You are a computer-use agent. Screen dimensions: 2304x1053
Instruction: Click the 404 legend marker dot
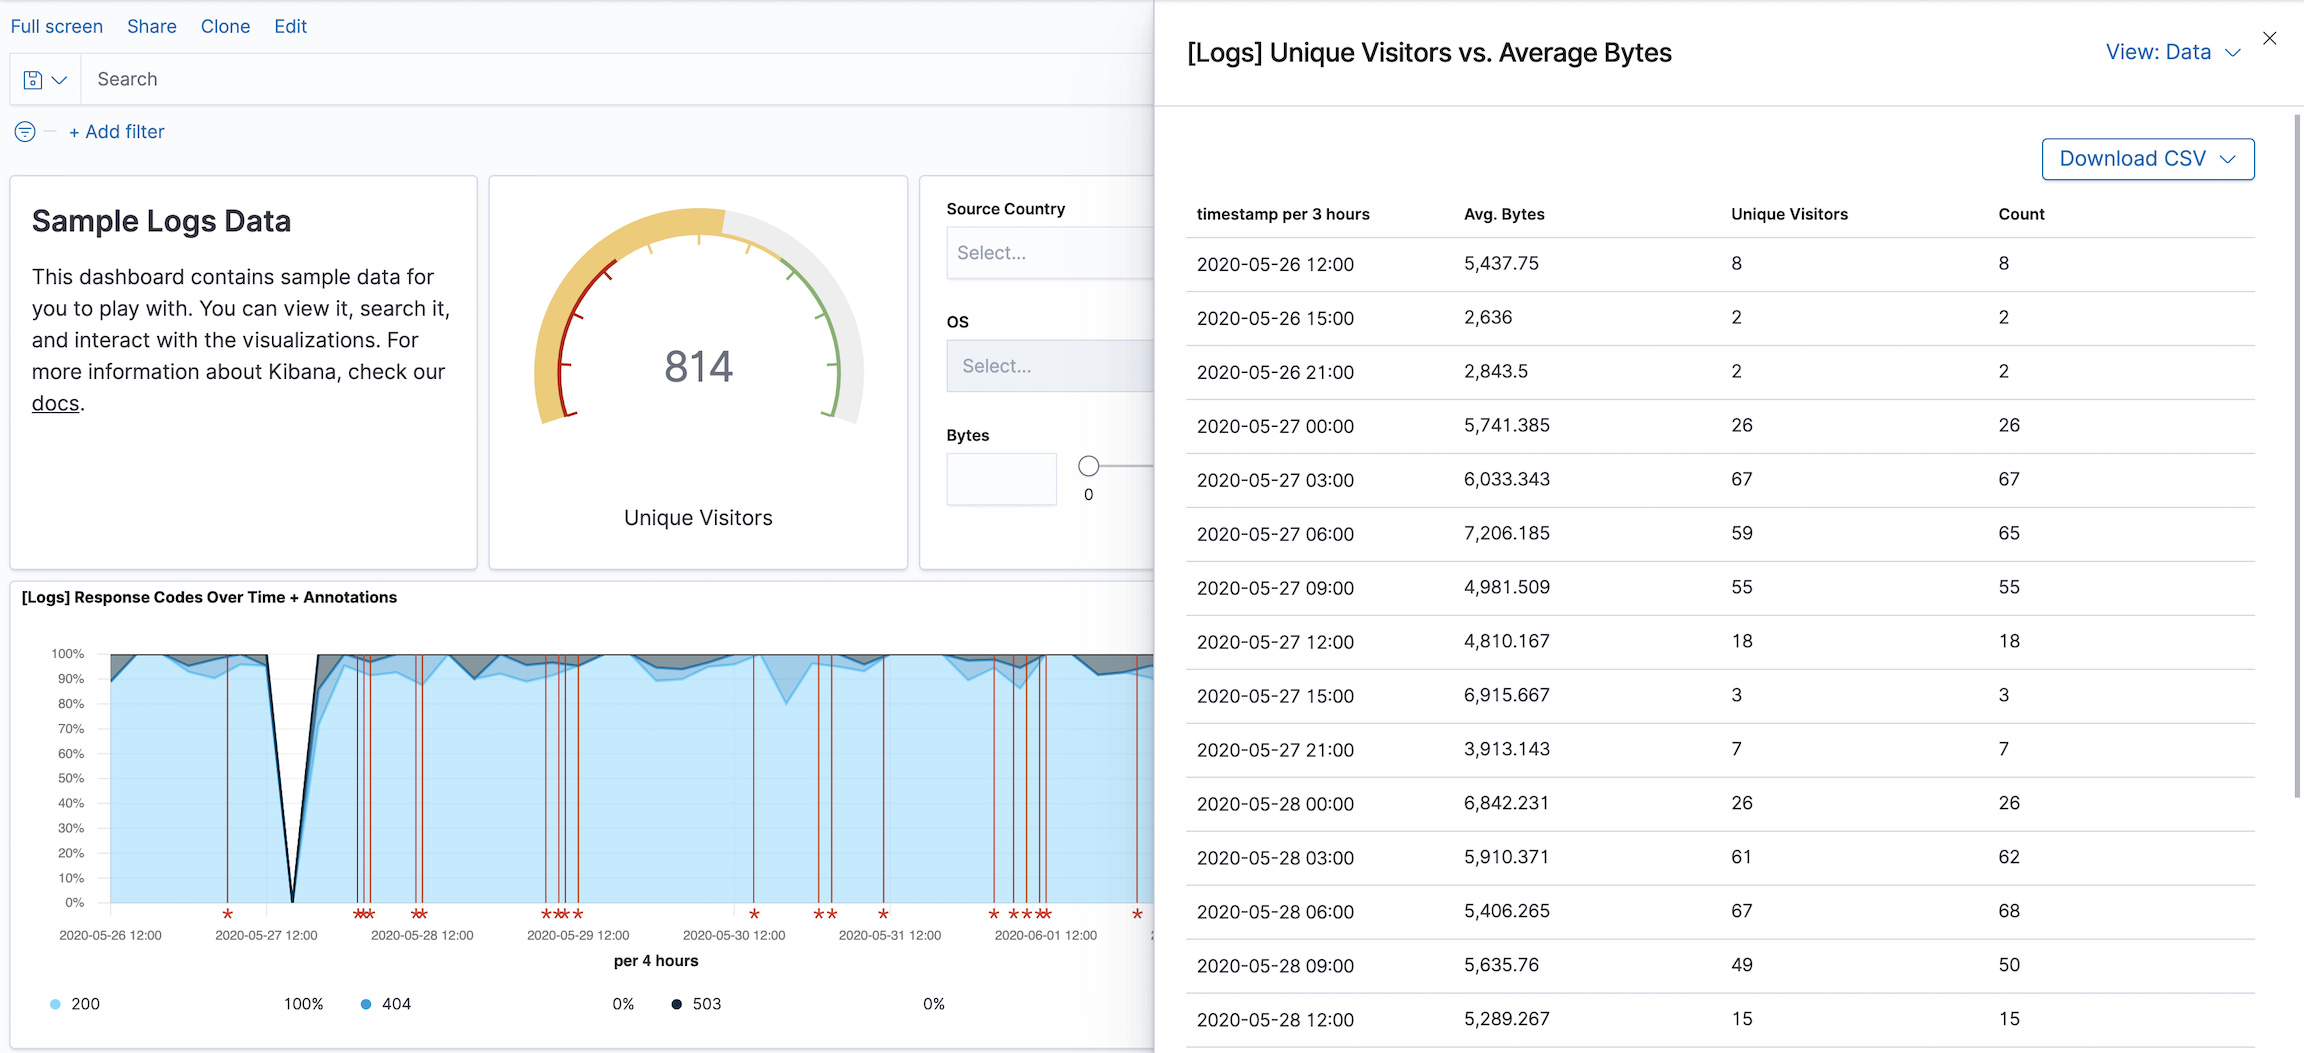(366, 1003)
